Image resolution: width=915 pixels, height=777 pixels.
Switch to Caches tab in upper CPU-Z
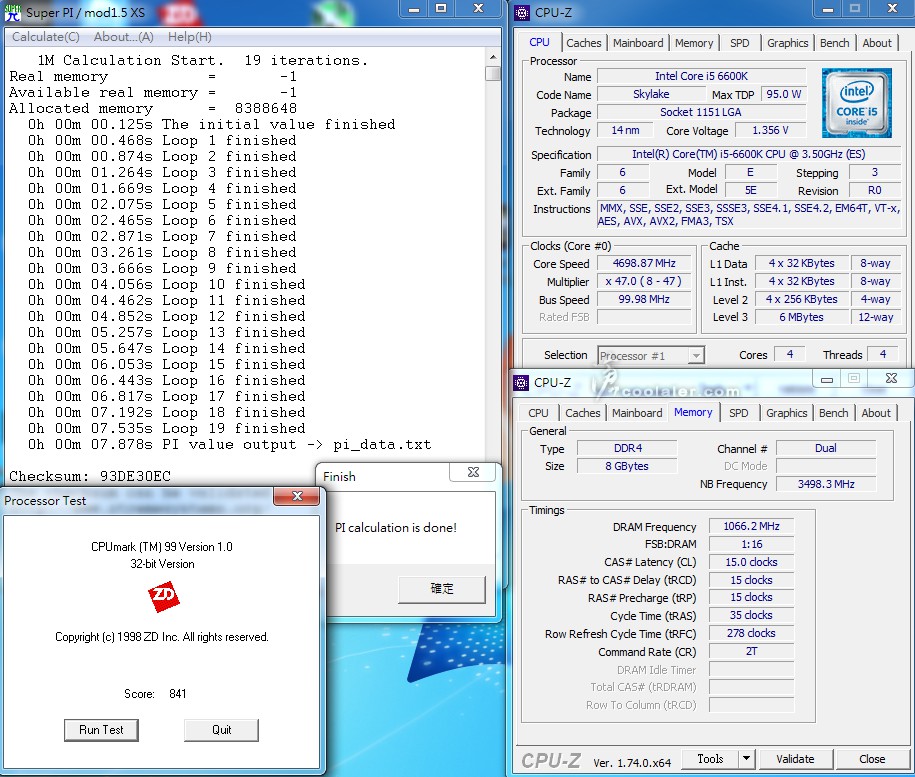point(584,43)
